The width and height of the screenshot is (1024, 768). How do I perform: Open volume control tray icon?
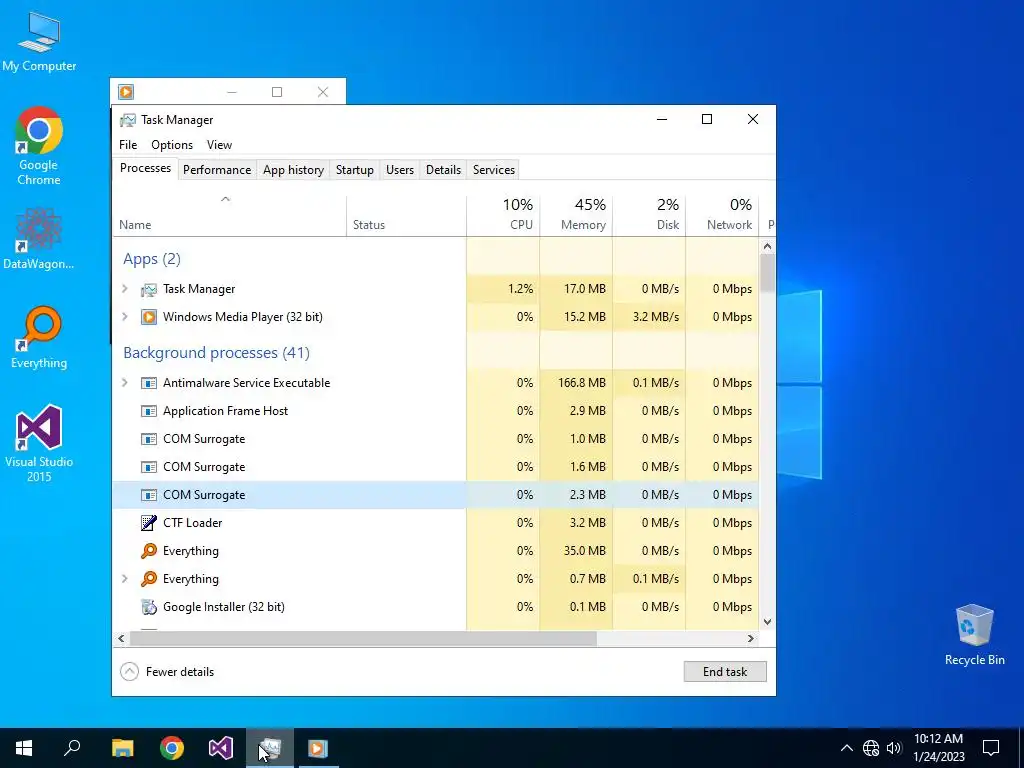coord(894,748)
